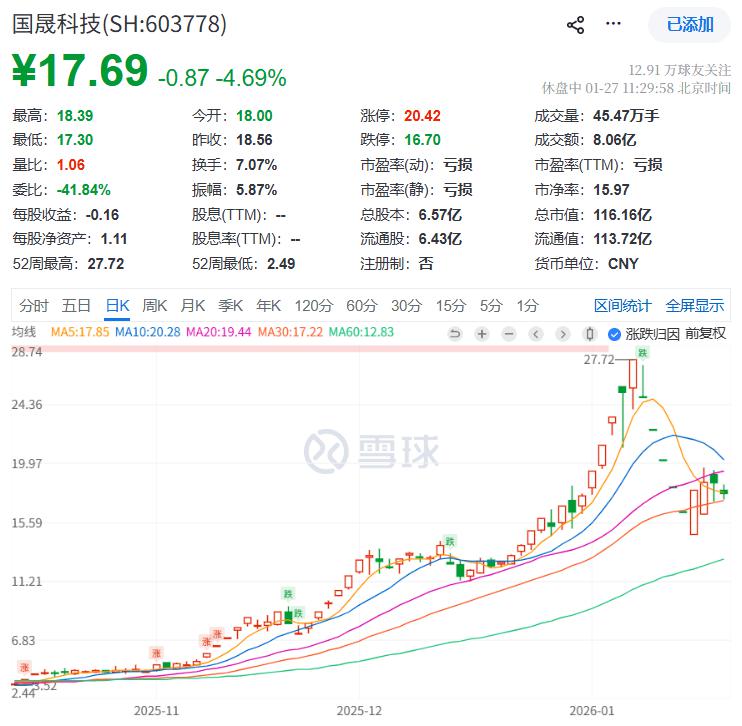The height and width of the screenshot is (726, 742).
Task: Toggle the MA5 moving average indicator label
Action: (x=80, y=332)
